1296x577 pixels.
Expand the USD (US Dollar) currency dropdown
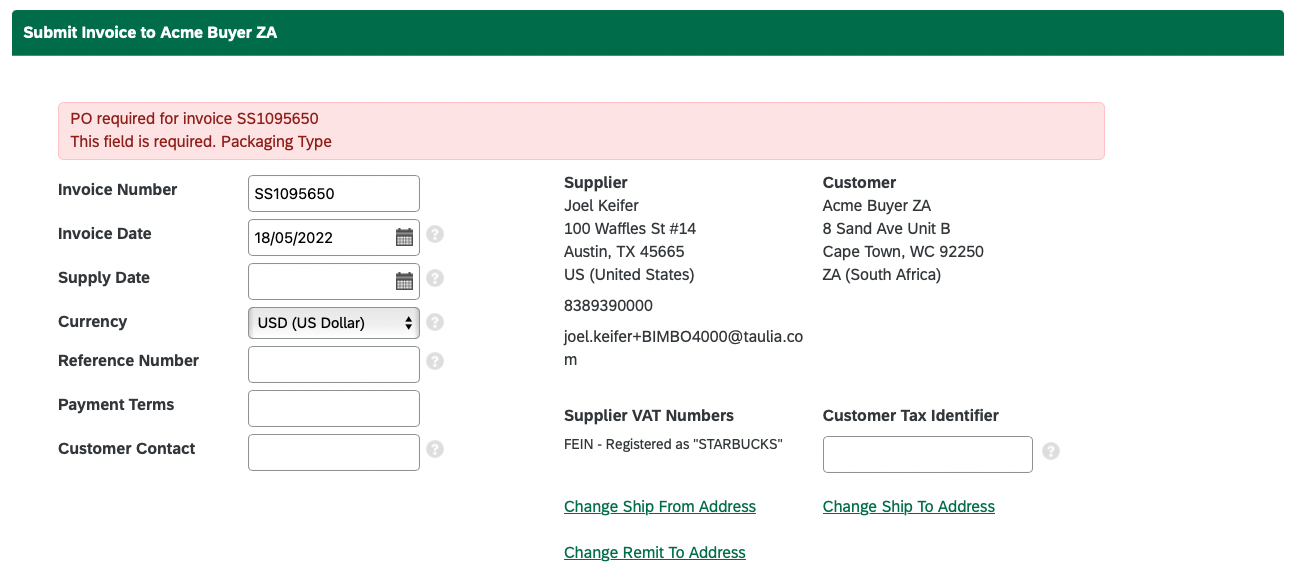(334, 323)
